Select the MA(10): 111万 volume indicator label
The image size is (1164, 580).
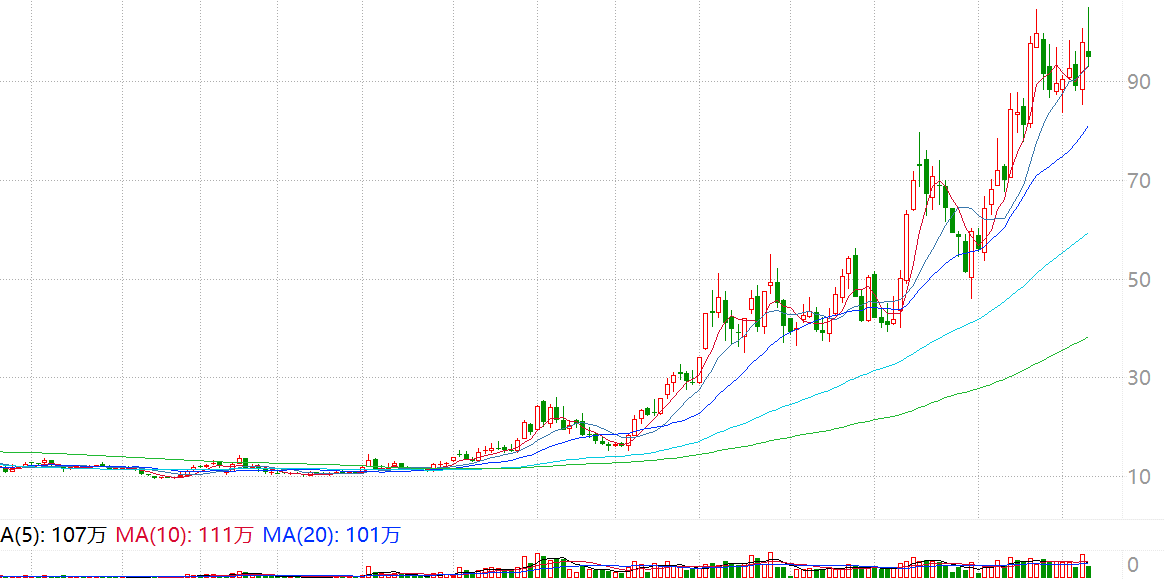(184, 535)
